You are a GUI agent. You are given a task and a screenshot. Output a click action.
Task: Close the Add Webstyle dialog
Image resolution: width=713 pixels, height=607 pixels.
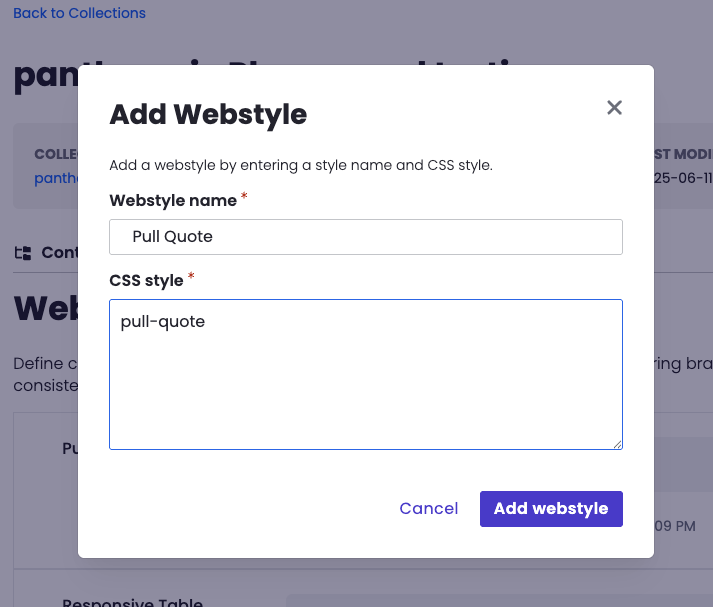pyautogui.click(x=614, y=108)
